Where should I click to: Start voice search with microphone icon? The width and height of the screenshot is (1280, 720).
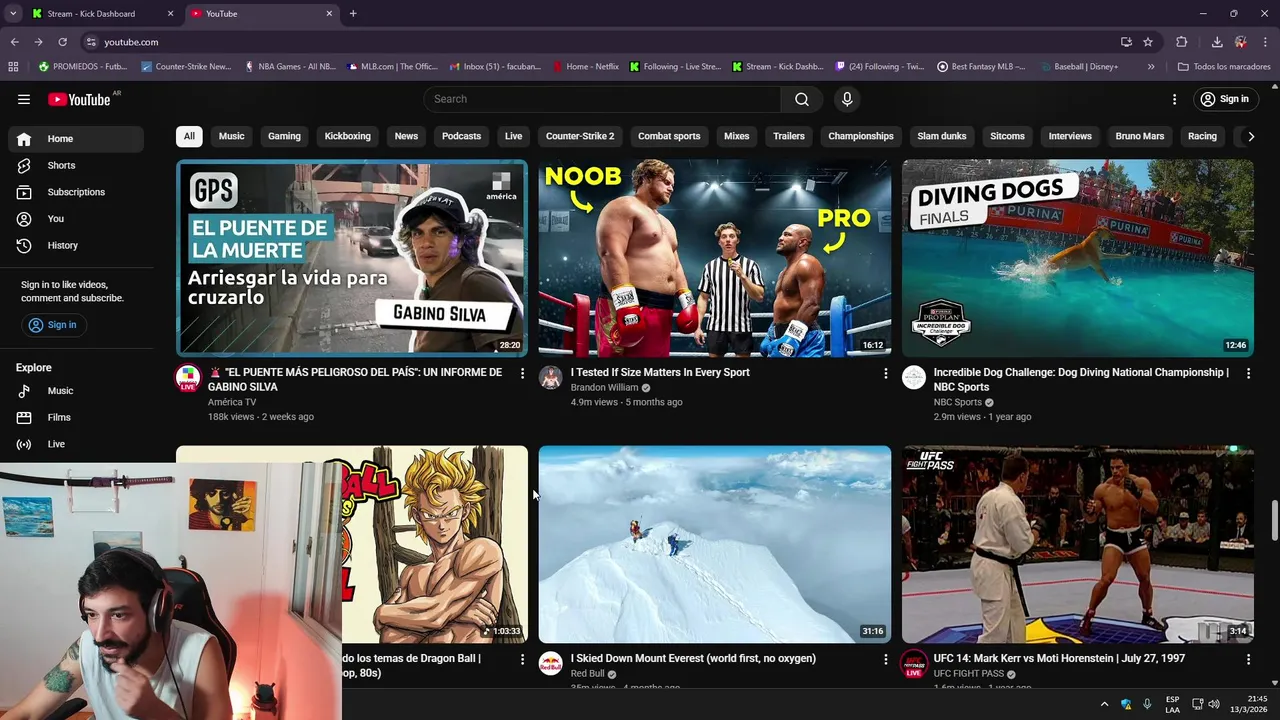click(x=847, y=99)
